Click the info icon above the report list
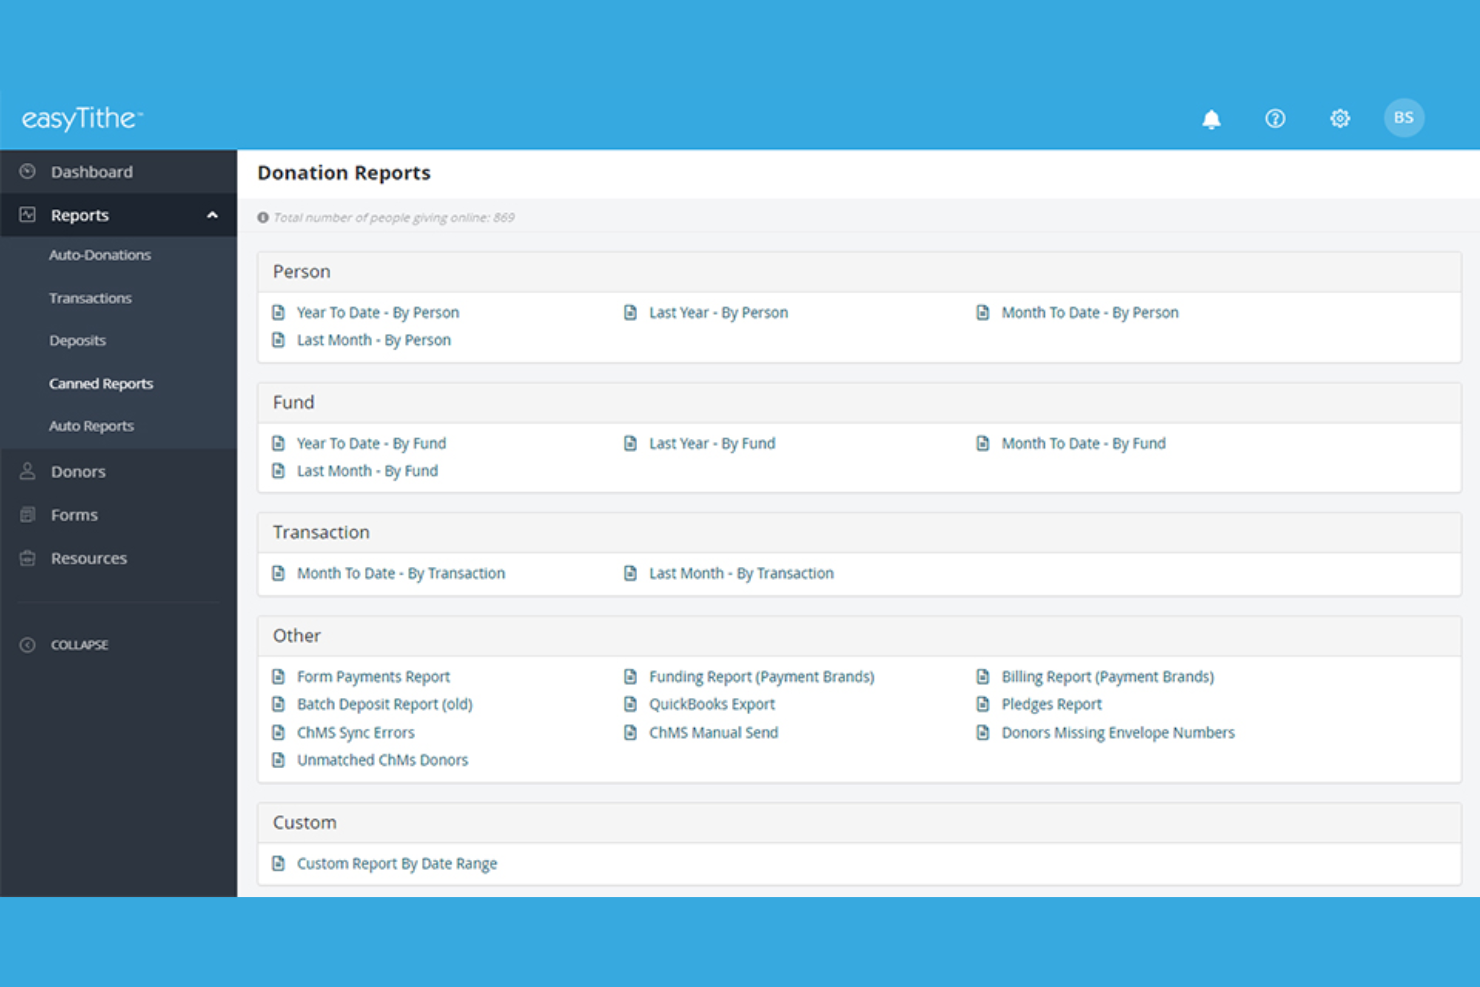Viewport: 1480px width, 987px height. click(x=263, y=217)
